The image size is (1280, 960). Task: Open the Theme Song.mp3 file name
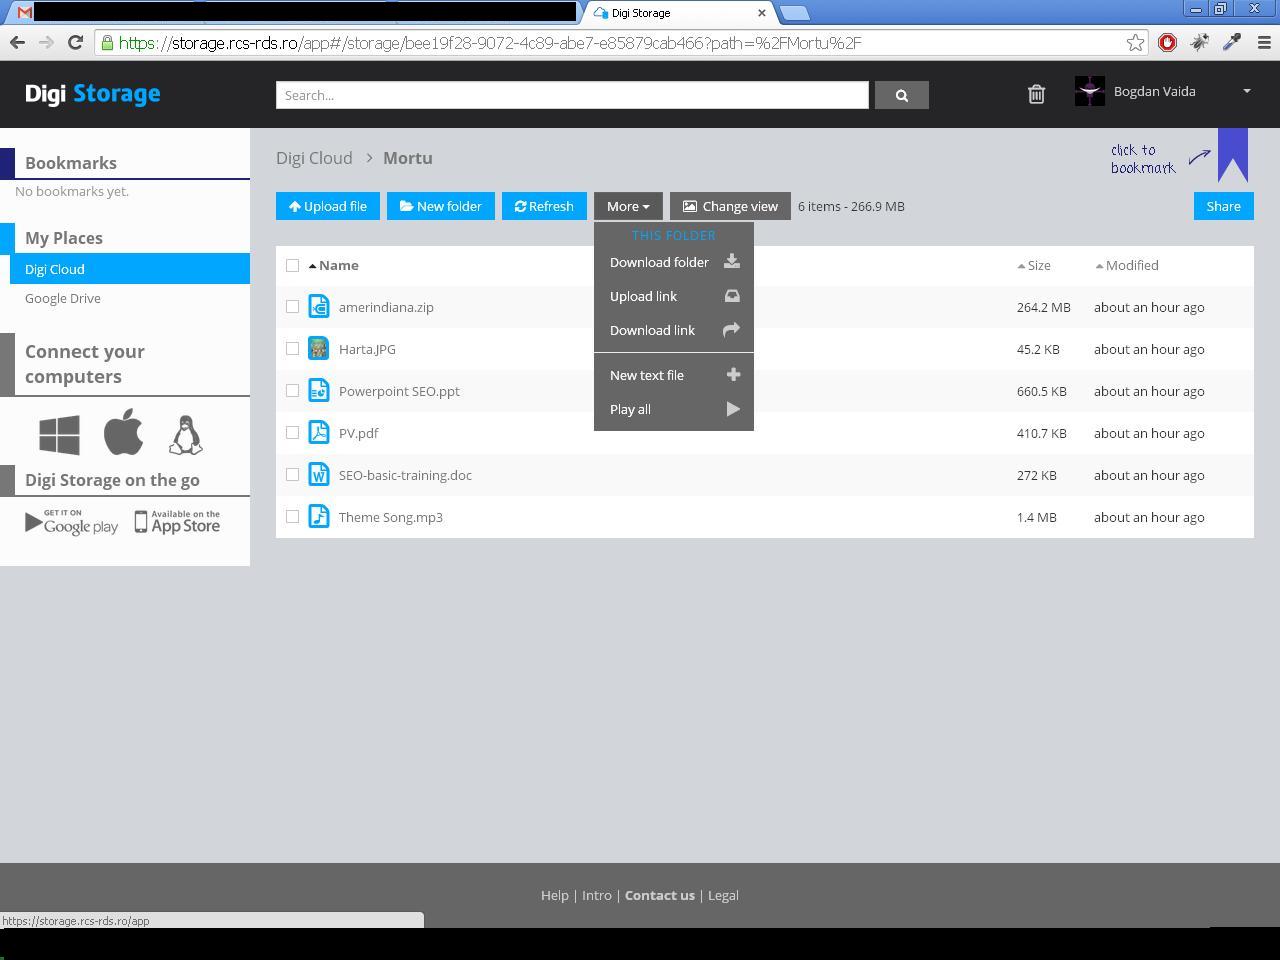pos(391,517)
